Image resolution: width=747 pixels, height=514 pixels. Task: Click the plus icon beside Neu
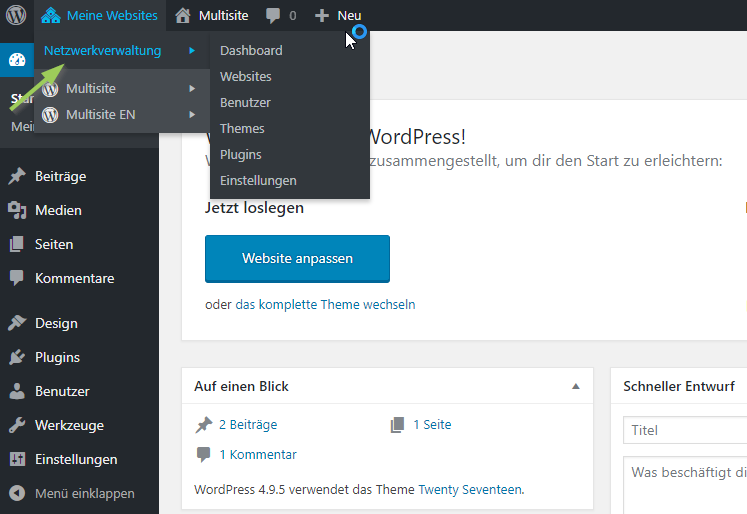tap(322, 16)
